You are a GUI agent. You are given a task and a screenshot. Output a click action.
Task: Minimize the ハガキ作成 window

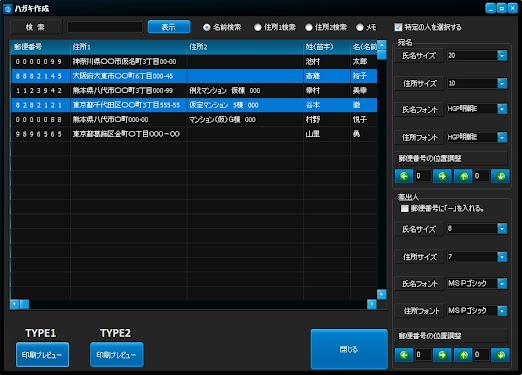[x=490, y=8]
